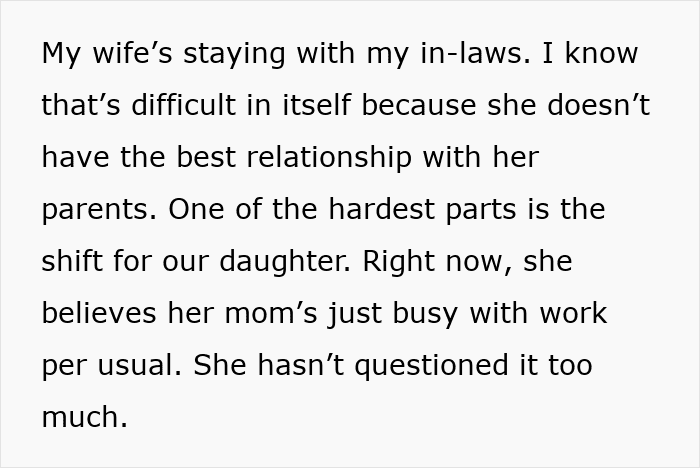Click the word "doesn't"
The height and width of the screenshot is (468, 700).
coord(599,104)
